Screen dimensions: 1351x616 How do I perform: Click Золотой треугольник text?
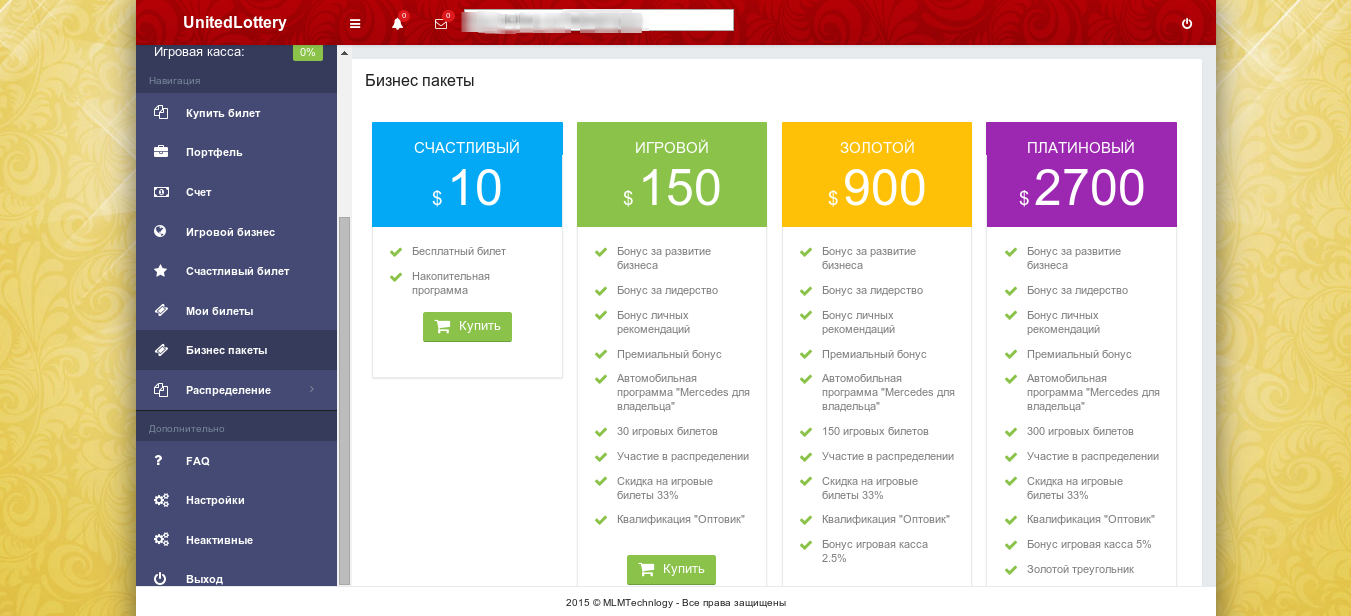click(x=1080, y=569)
